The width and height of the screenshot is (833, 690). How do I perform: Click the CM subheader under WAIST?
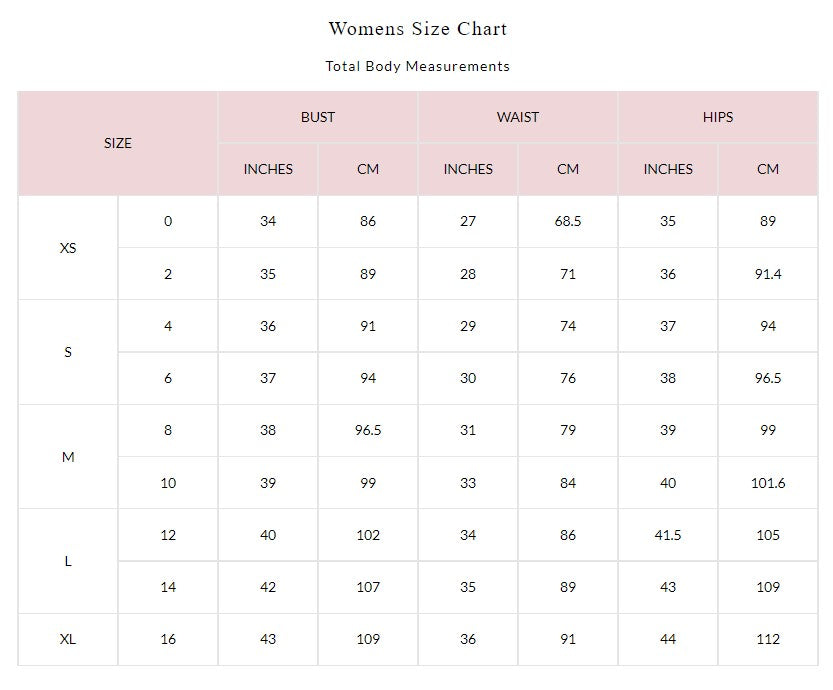[568, 169]
